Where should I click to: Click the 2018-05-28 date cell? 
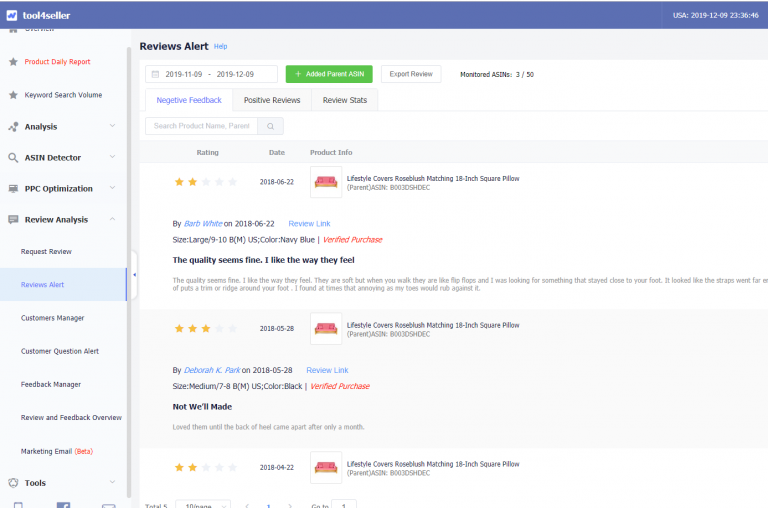[x=277, y=329]
